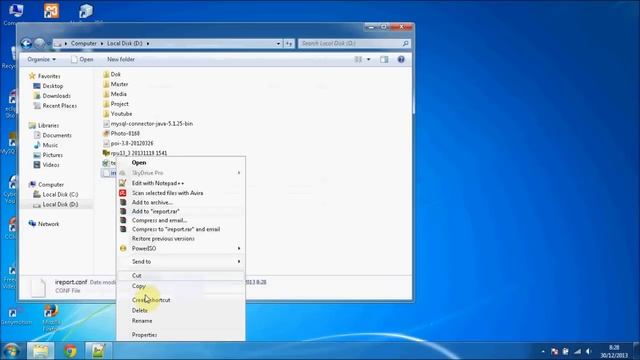
Task: Select the Media folder icon
Action: (106, 94)
